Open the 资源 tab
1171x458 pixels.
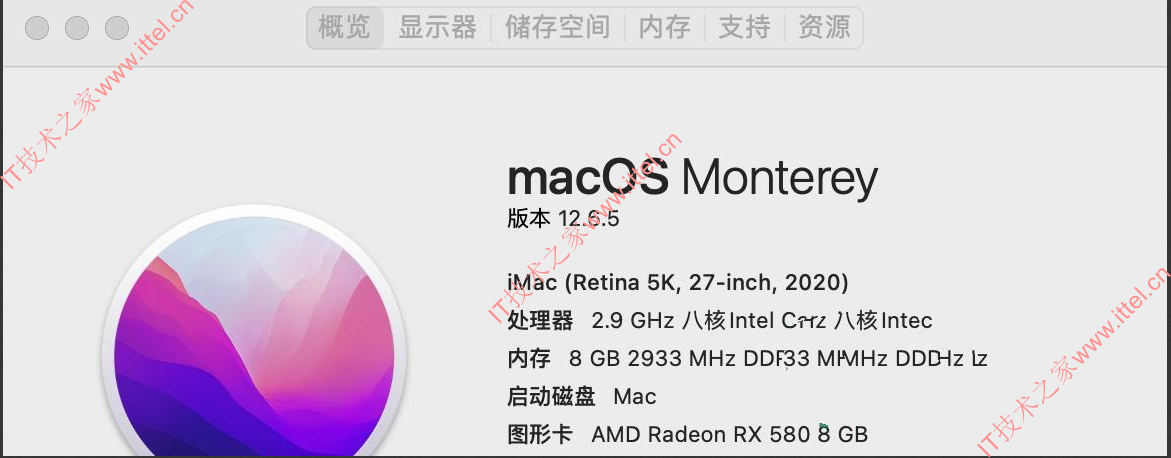pyautogui.click(x=824, y=28)
